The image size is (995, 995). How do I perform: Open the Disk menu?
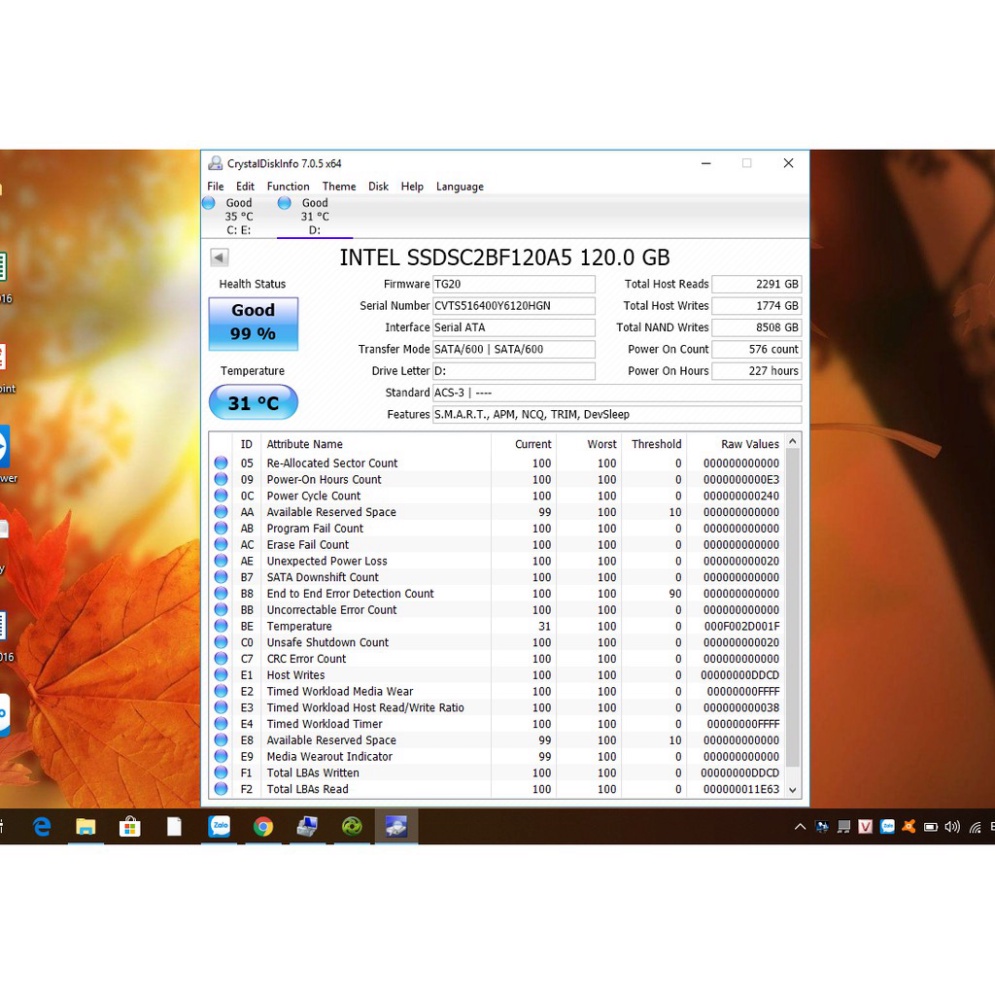(378, 187)
